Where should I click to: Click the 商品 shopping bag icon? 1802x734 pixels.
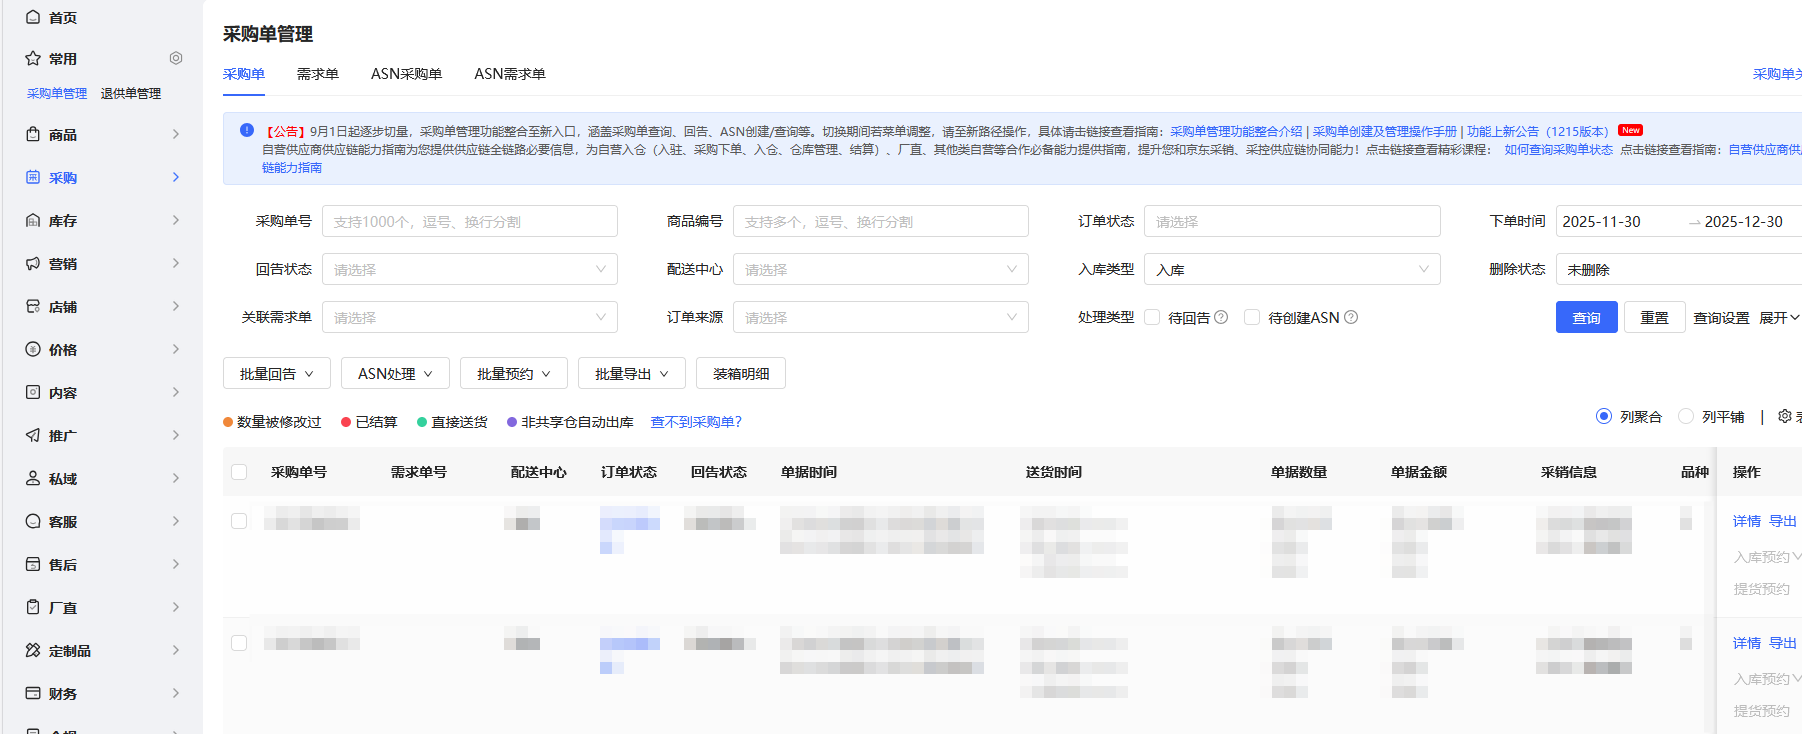tap(33, 134)
